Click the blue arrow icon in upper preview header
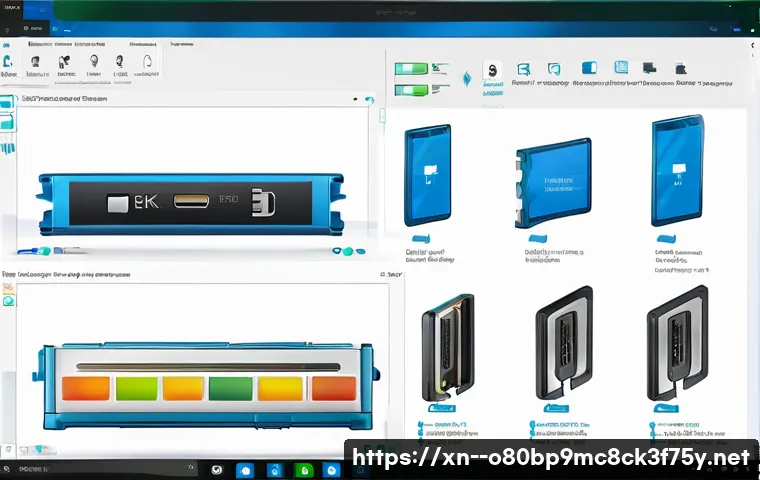The image size is (760, 480). 370,100
